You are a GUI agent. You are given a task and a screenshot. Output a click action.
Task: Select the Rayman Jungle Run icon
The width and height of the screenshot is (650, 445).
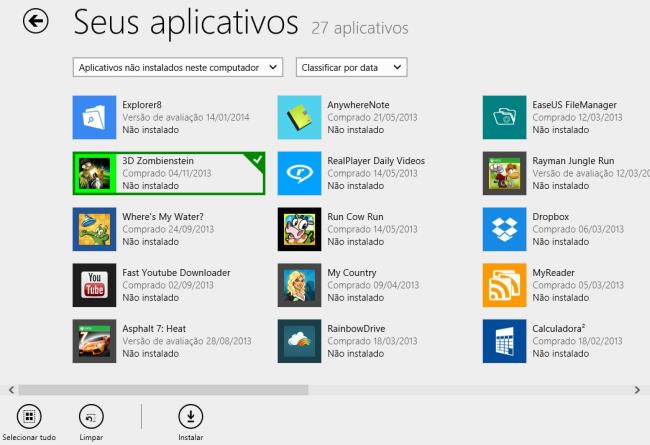click(x=504, y=173)
